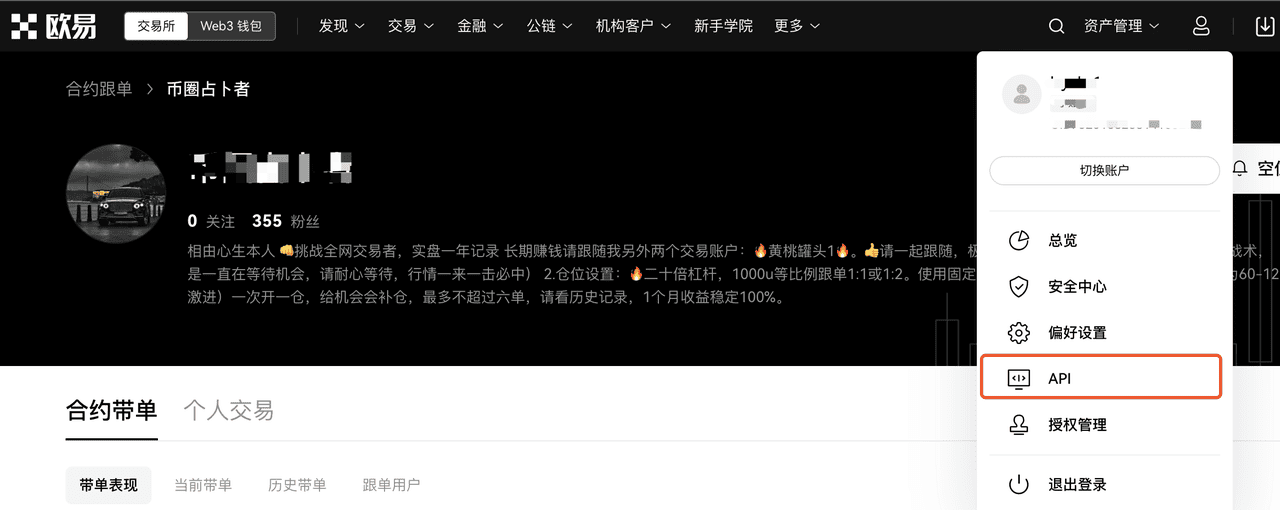The height and width of the screenshot is (510, 1280).
Task: Click the authorization management stamp icon
Action: tap(1018, 425)
